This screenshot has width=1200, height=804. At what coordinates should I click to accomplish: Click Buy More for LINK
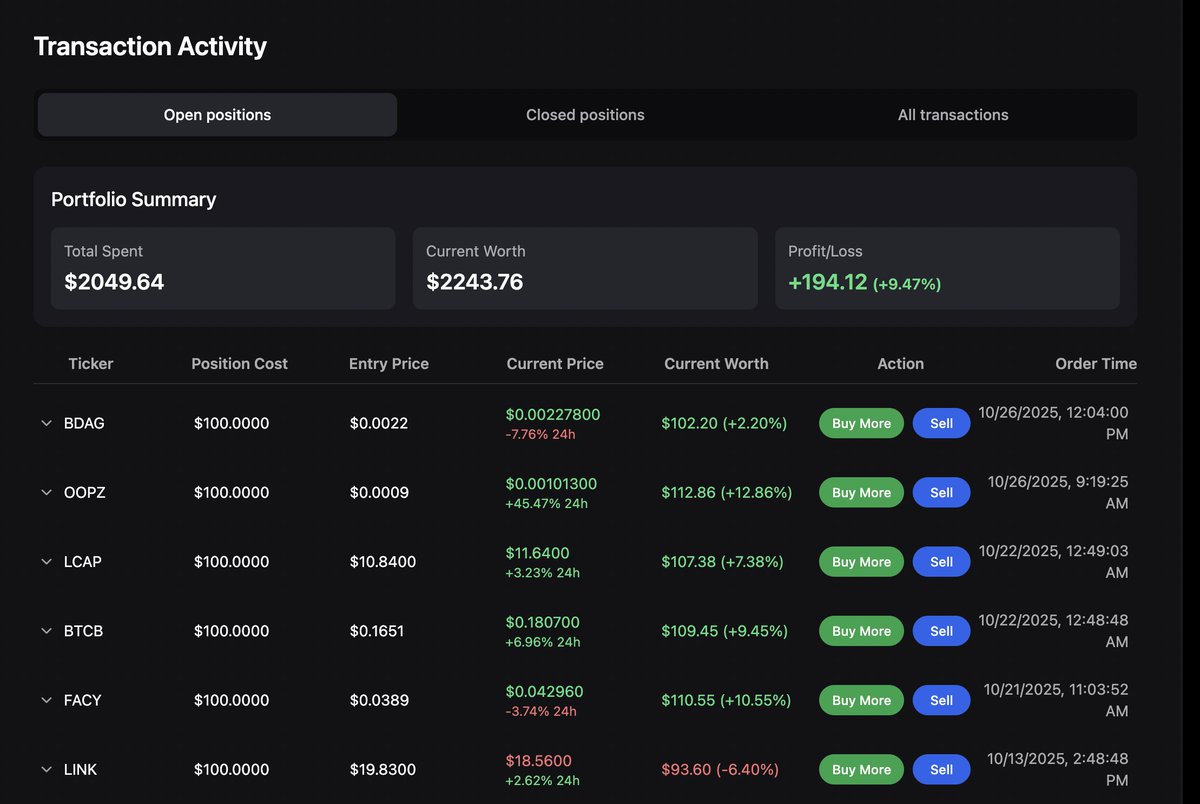tap(861, 769)
